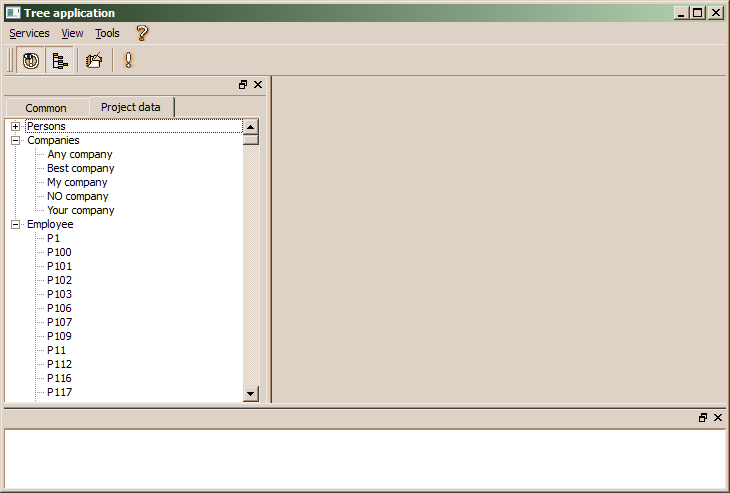This screenshot has height=493, width=730.
Task: Click the question mark help icon
Action: pos(142,33)
